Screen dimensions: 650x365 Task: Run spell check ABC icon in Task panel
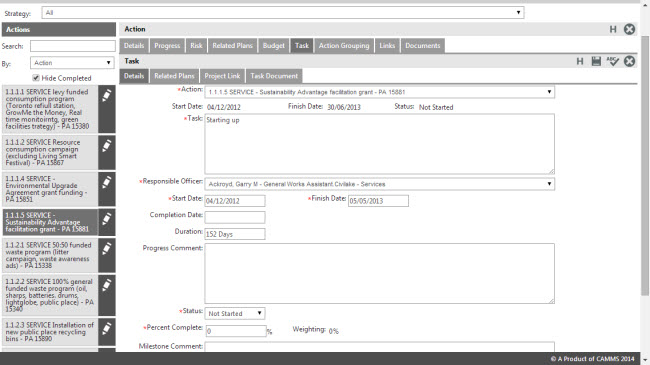click(612, 61)
